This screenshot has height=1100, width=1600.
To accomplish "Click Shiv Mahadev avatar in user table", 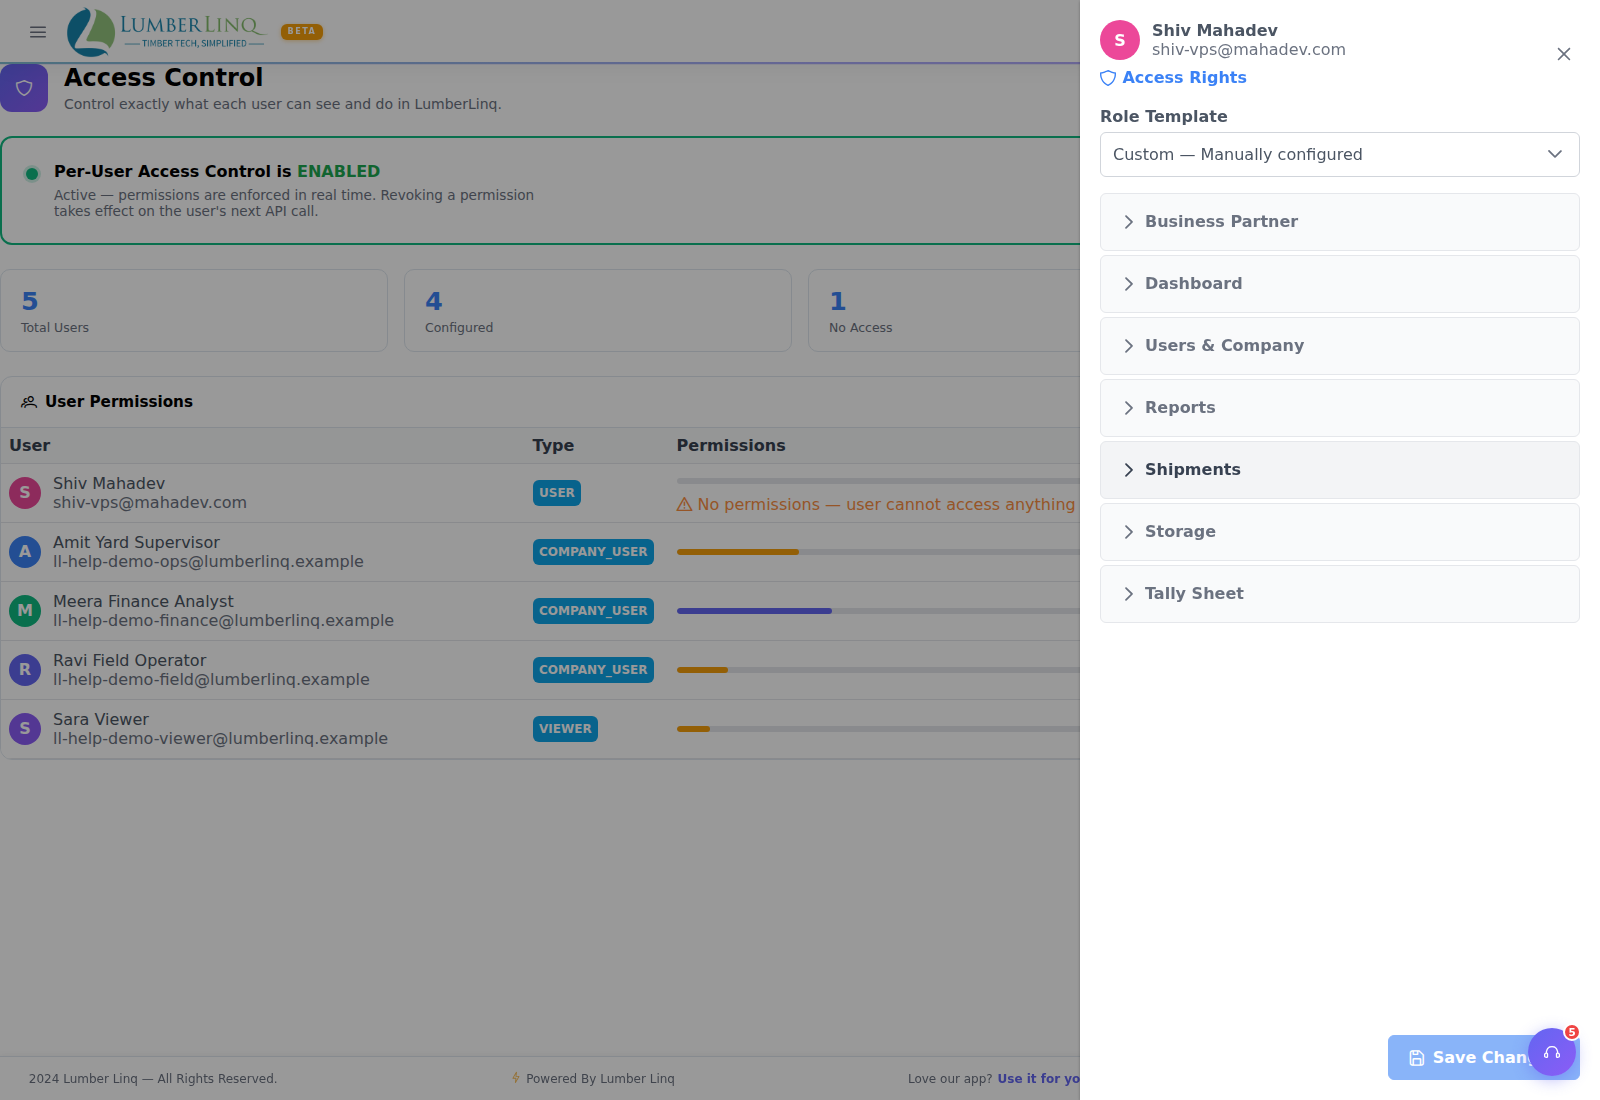I will [x=25, y=493].
